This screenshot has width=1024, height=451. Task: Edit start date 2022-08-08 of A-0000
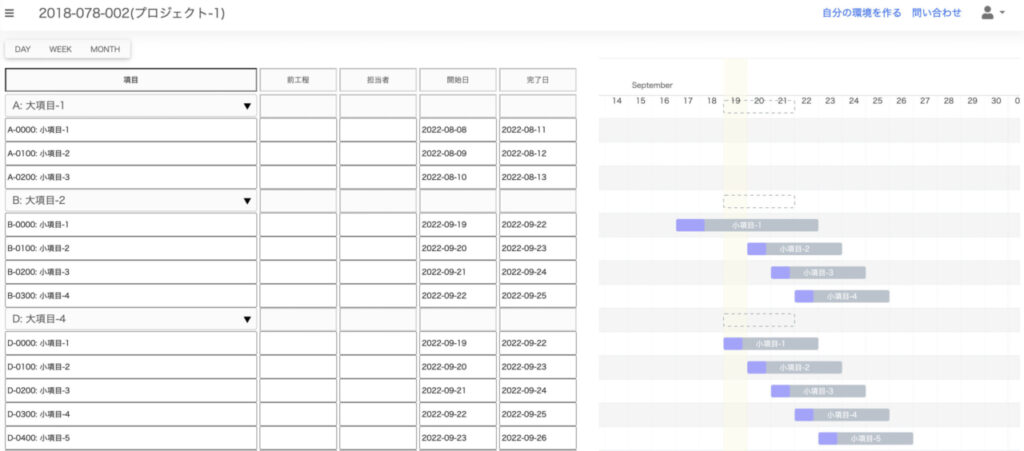click(458, 130)
